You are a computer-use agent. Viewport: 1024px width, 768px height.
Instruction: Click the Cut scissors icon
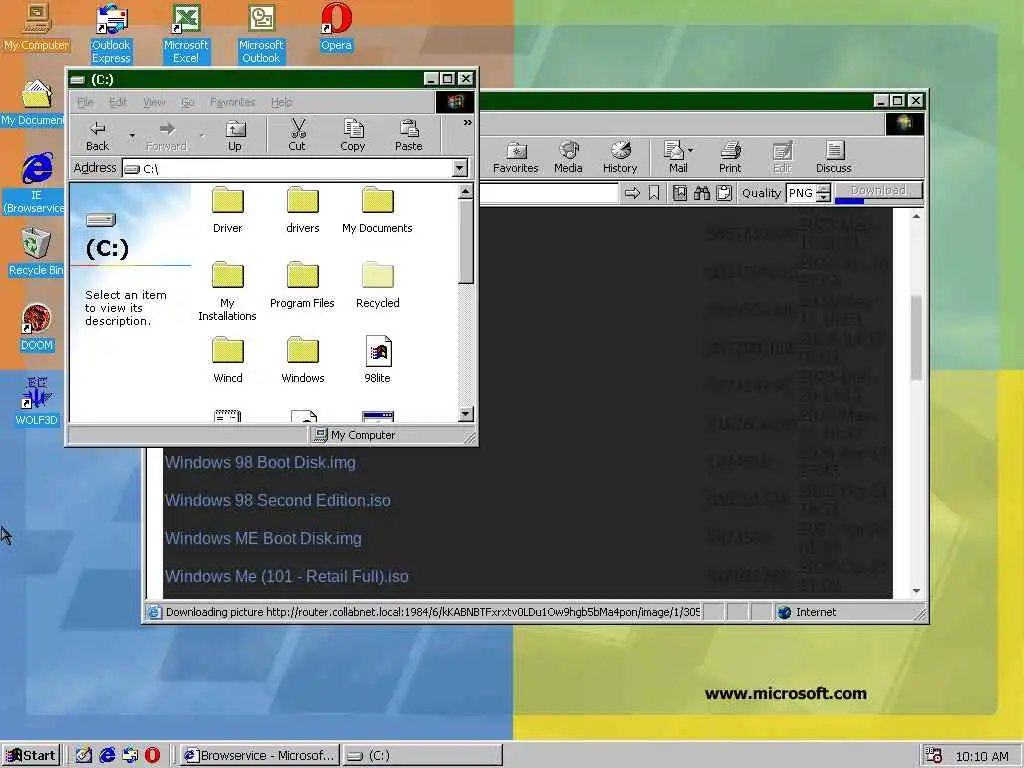pos(297,136)
